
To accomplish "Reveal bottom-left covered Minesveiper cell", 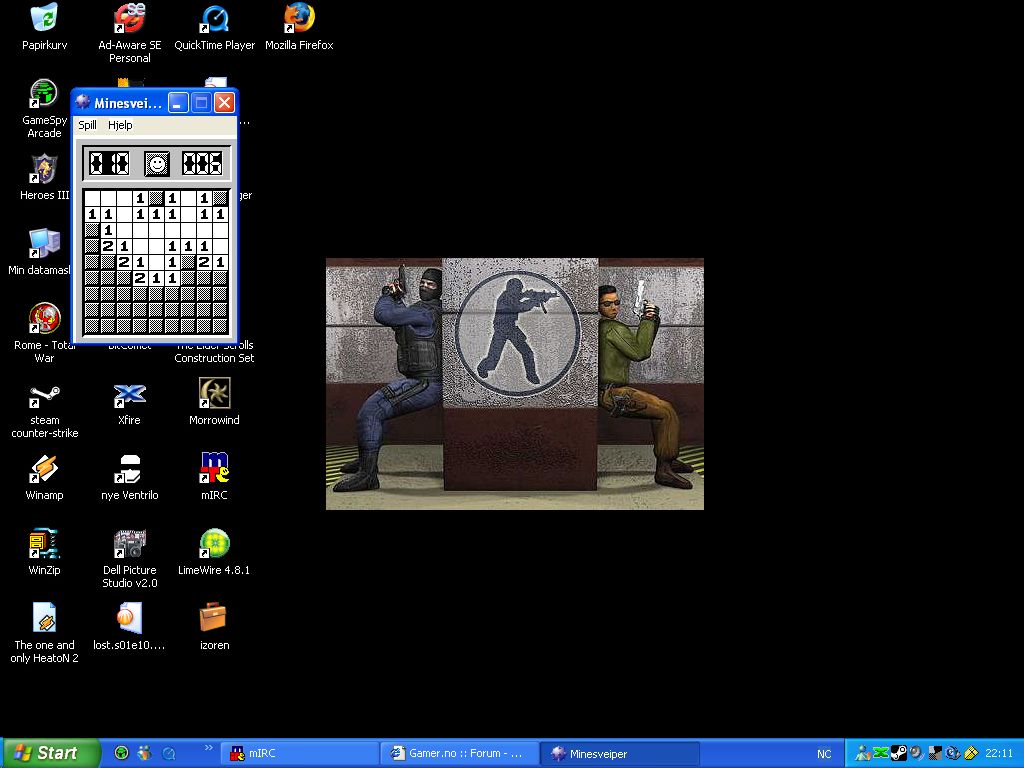I will 92,326.
